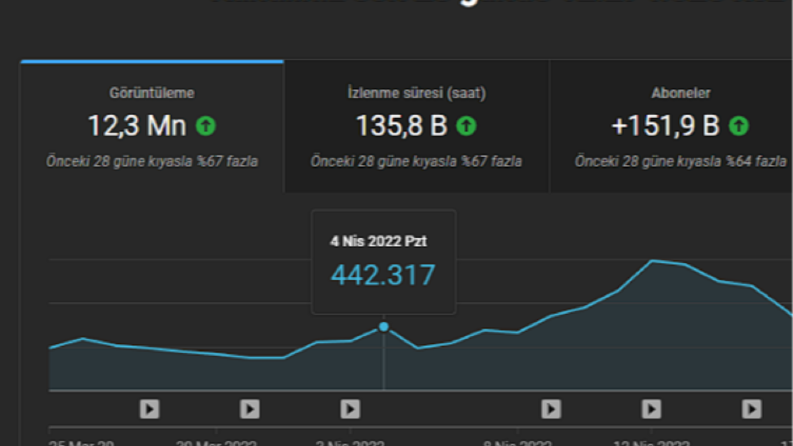Image resolution: width=793 pixels, height=446 pixels.
Task: Click the +151,9 B subscribers total
Action: (666, 126)
